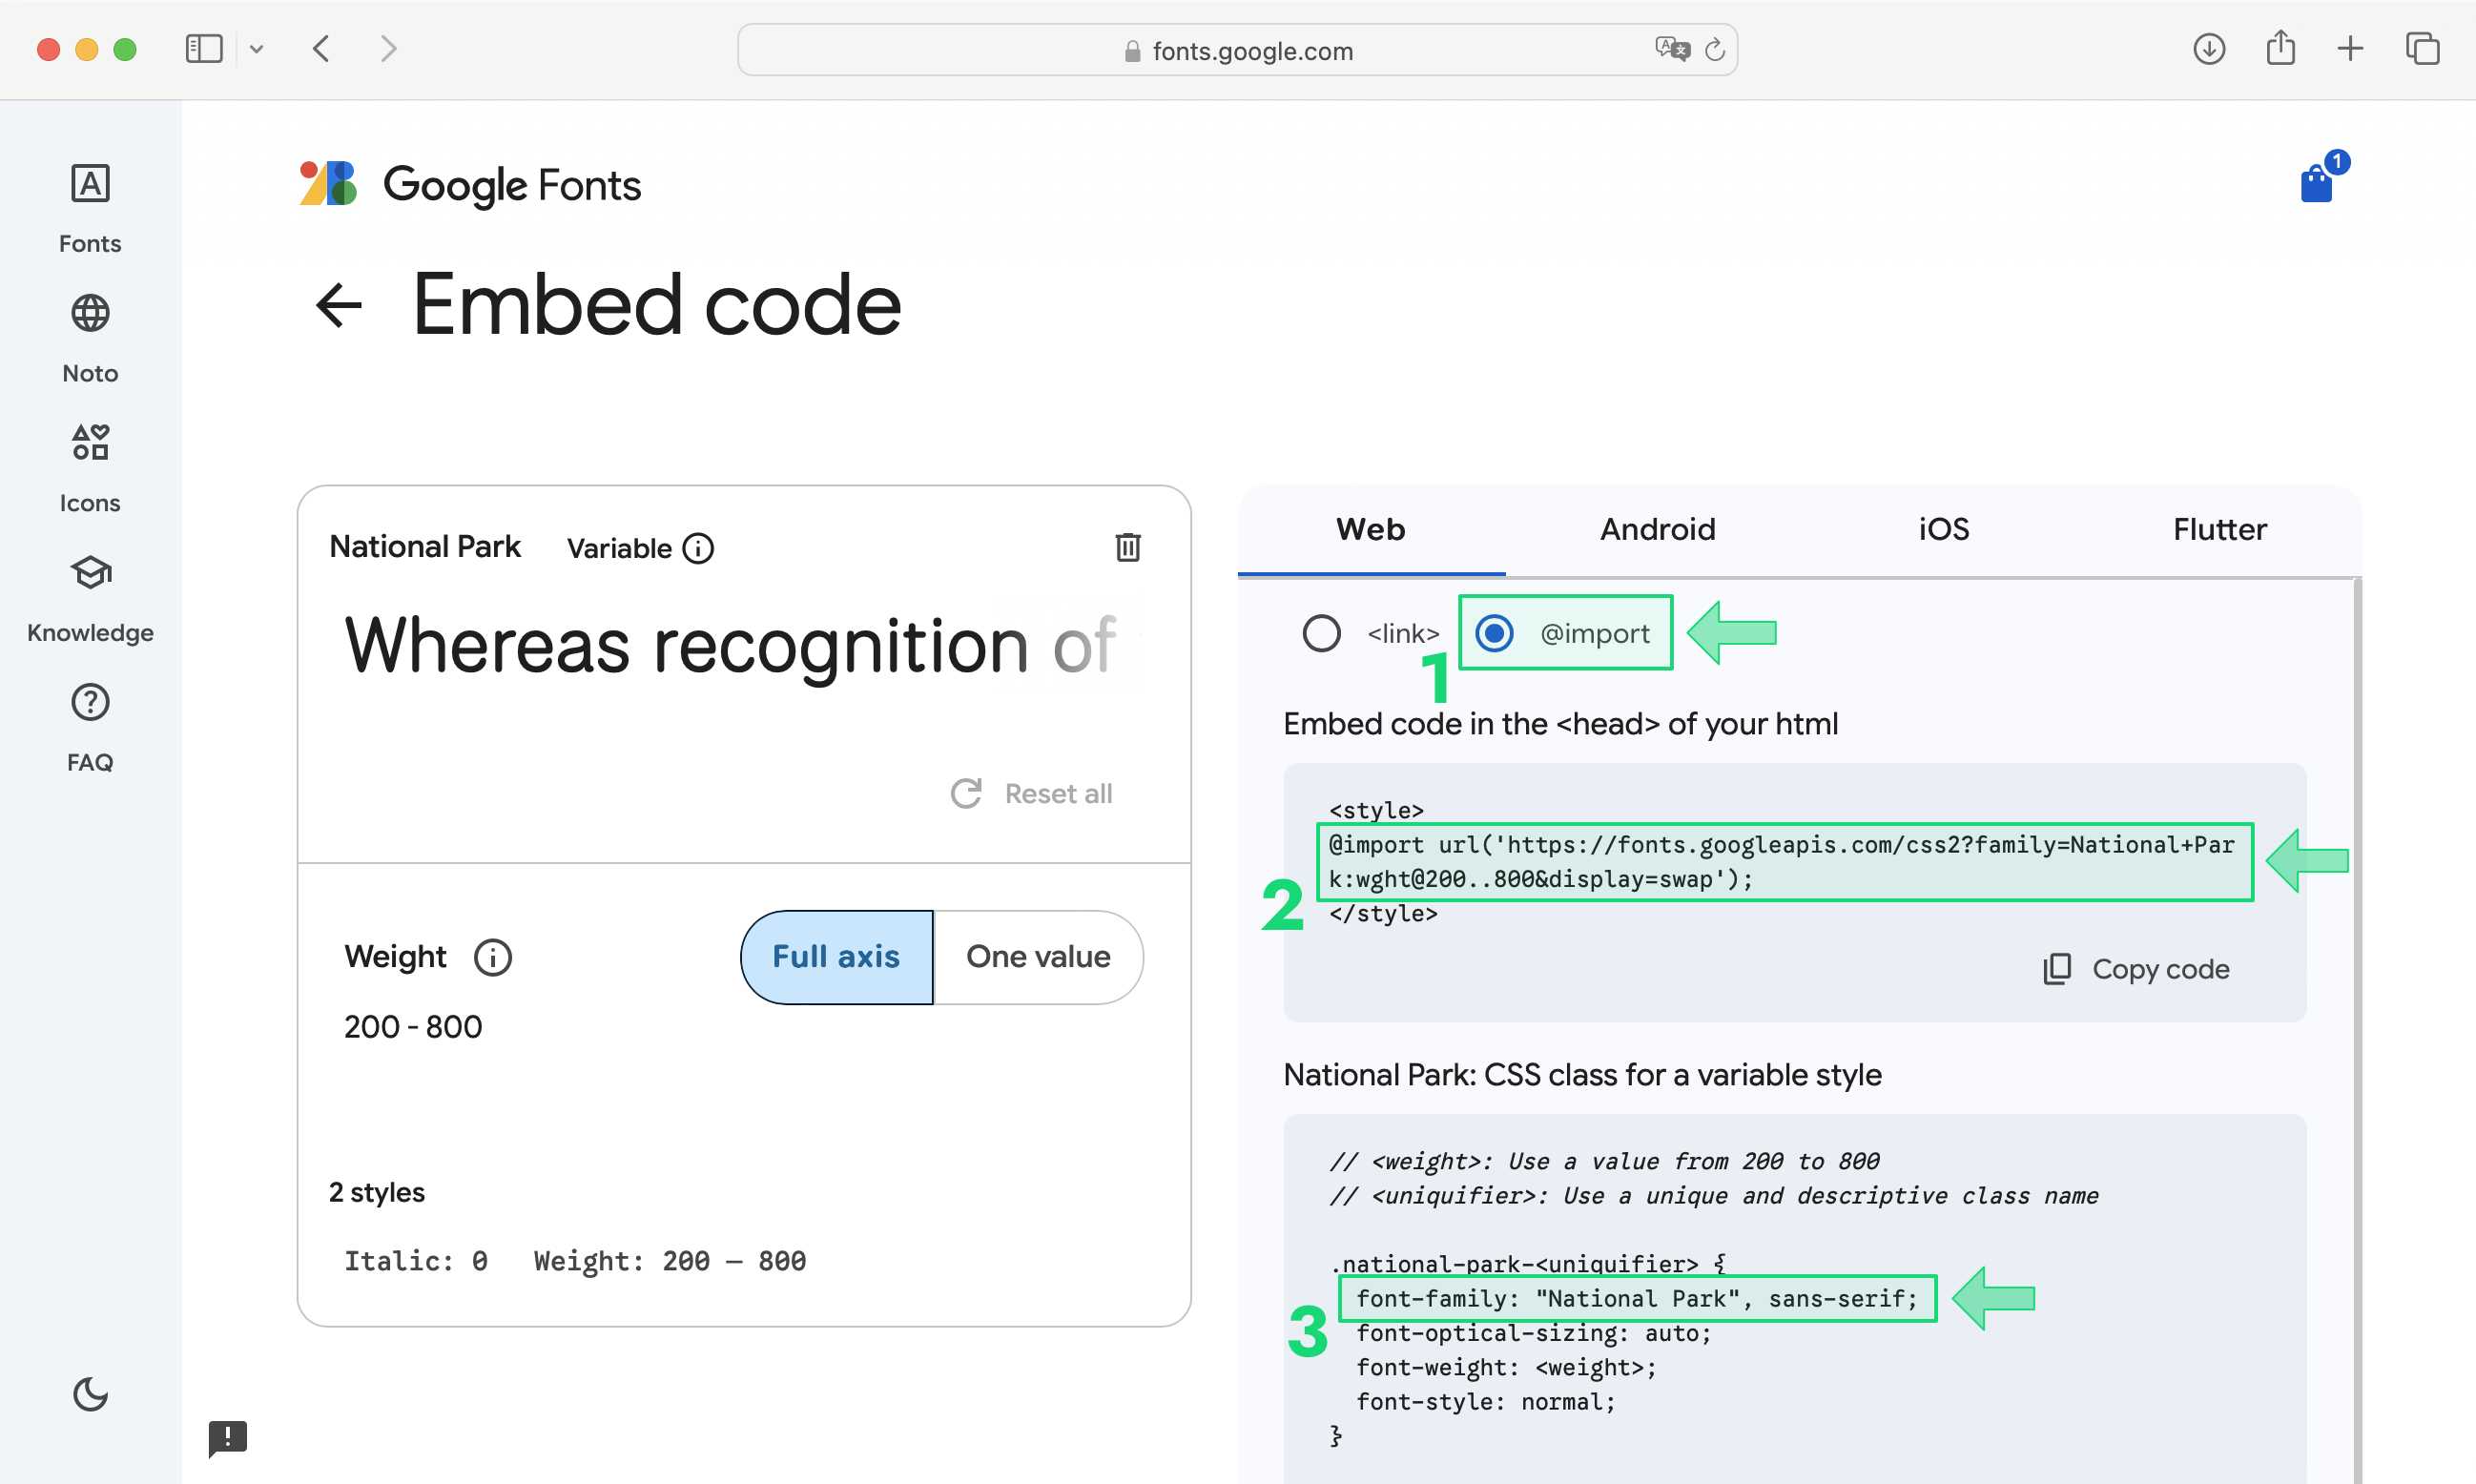The height and width of the screenshot is (1484, 2476).
Task: Select the @import radio button
Action: tap(1494, 633)
